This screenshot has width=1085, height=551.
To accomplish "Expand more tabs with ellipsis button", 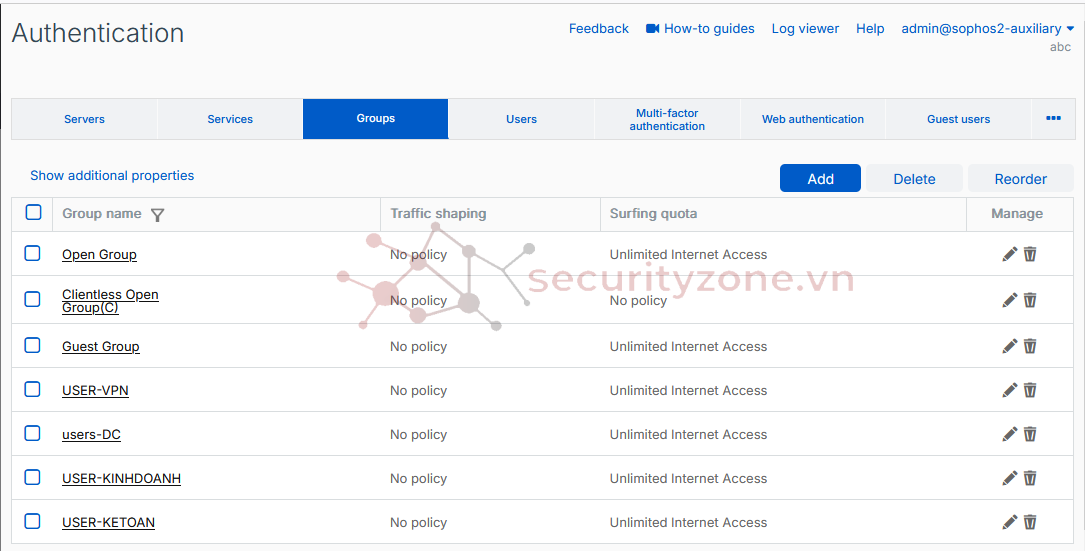I will point(1053,118).
